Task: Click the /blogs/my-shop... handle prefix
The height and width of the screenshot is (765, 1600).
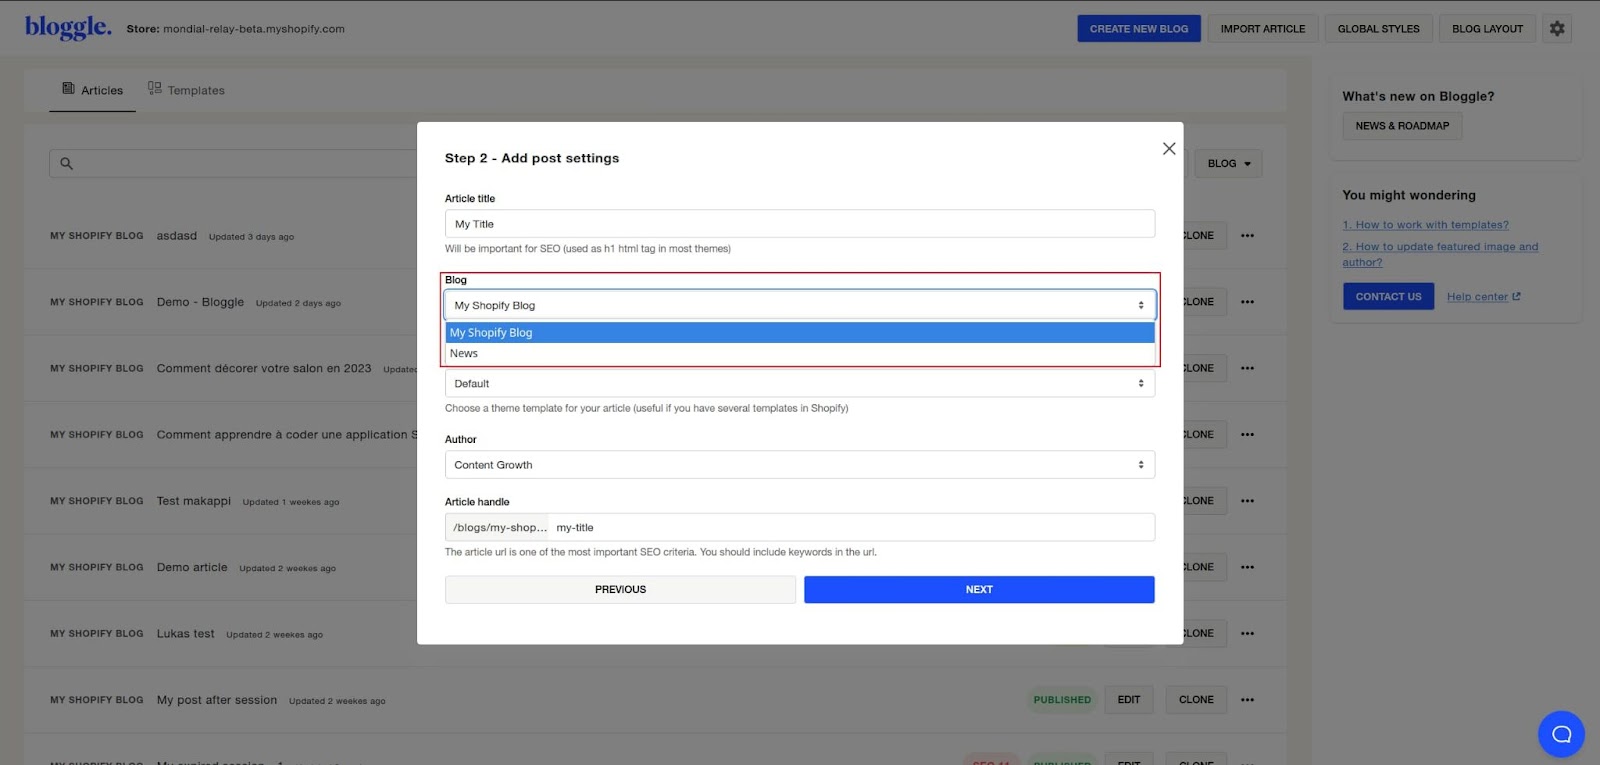Action: [499, 528]
